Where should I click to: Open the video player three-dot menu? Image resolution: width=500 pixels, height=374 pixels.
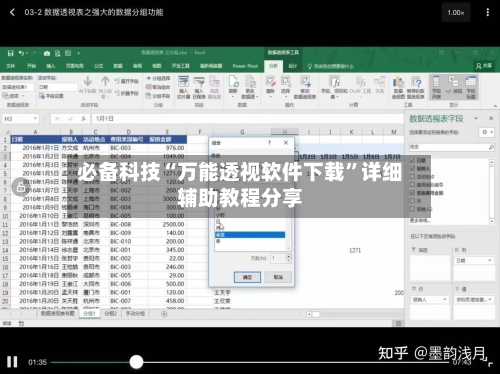pos(487,13)
